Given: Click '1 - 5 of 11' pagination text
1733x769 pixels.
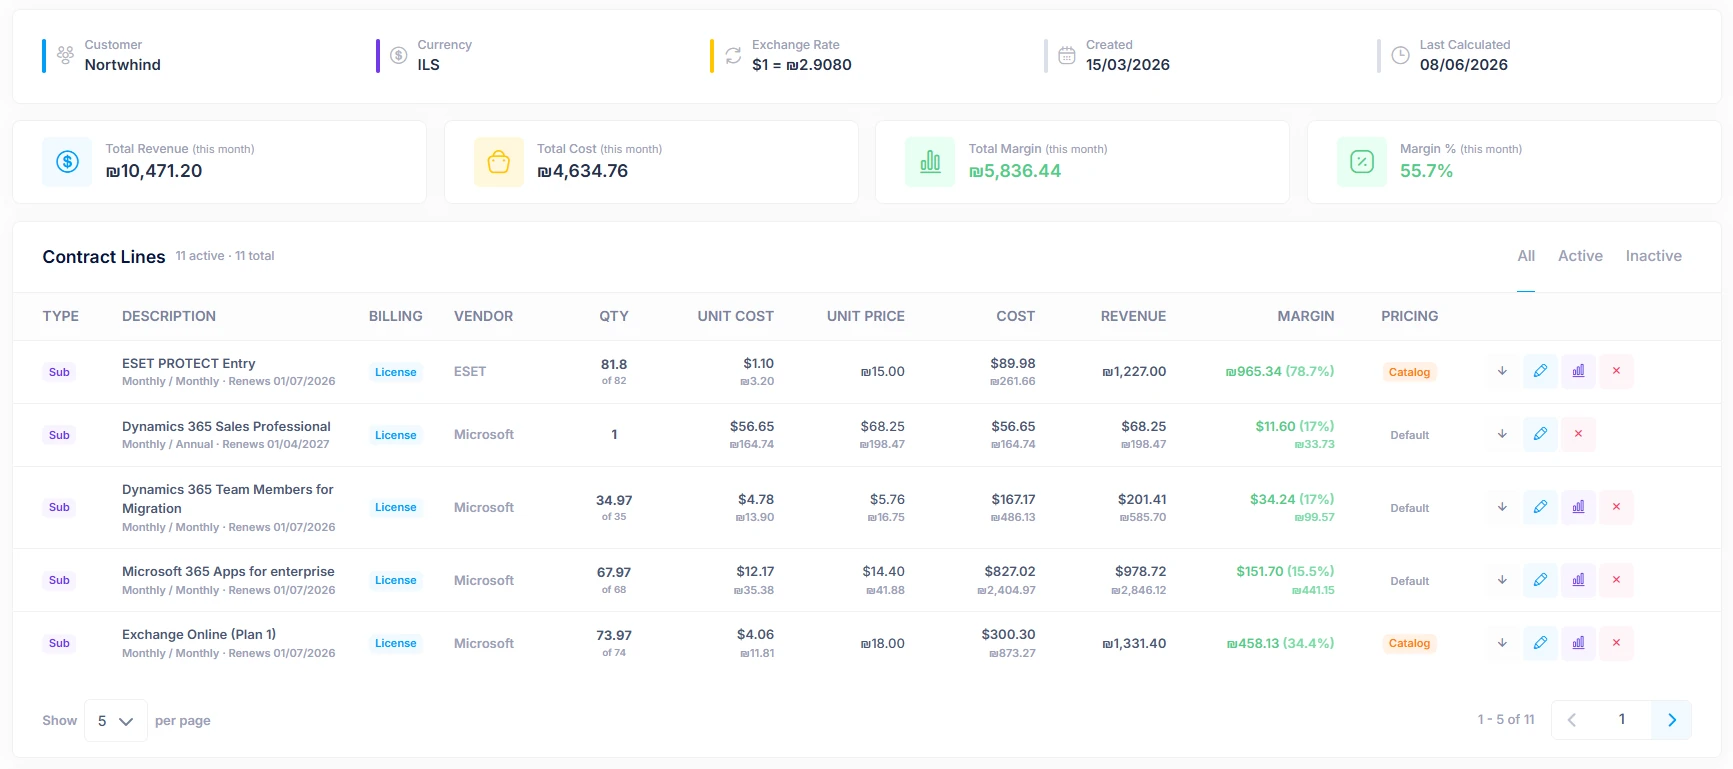Looking at the screenshot, I should click(1506, 719).
